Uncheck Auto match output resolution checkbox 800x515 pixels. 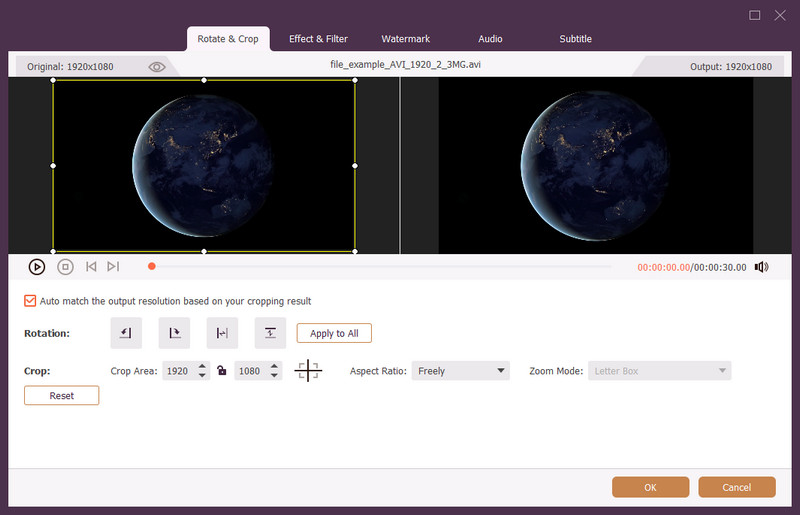[x=30, y=301]
